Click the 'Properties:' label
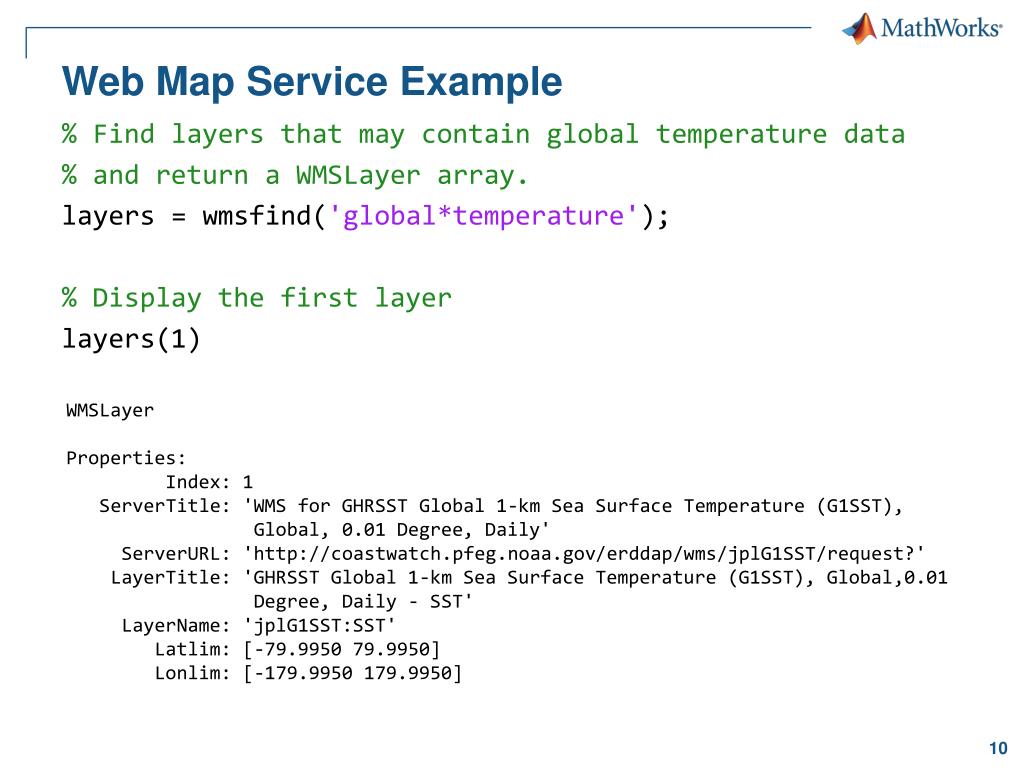 (x=126, y=458)
